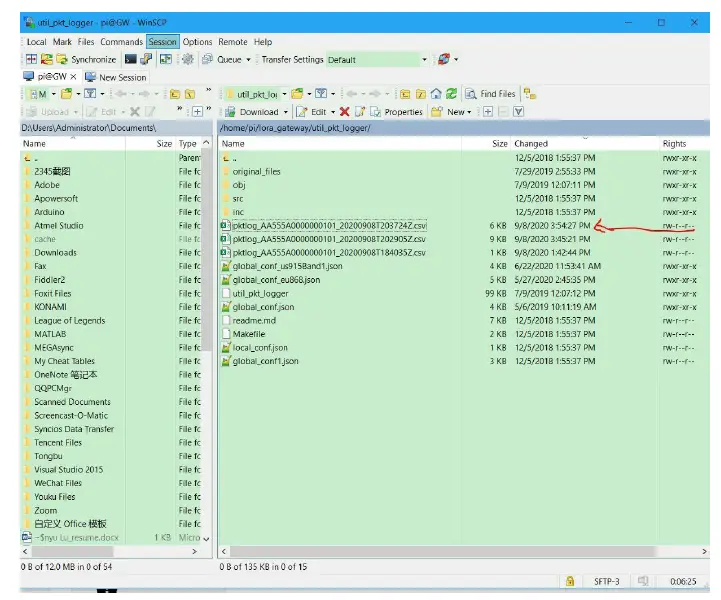Viewport: 721px width, 600px height.
Task: Click the session lock icon in status bar
Action: (x=570, y=581)
